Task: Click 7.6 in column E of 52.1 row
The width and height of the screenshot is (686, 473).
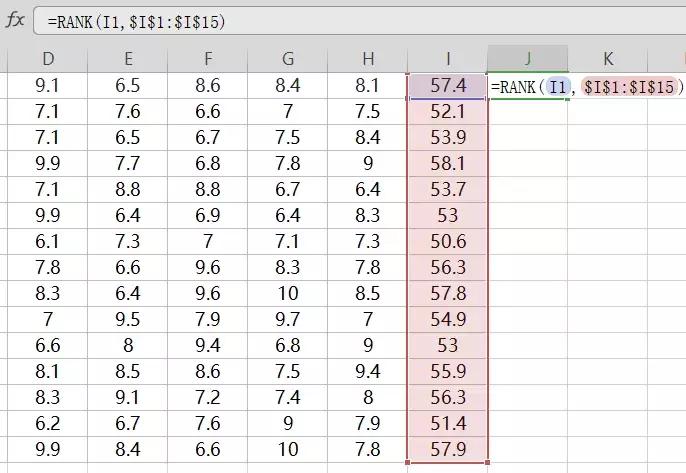Action: [128, 112]
